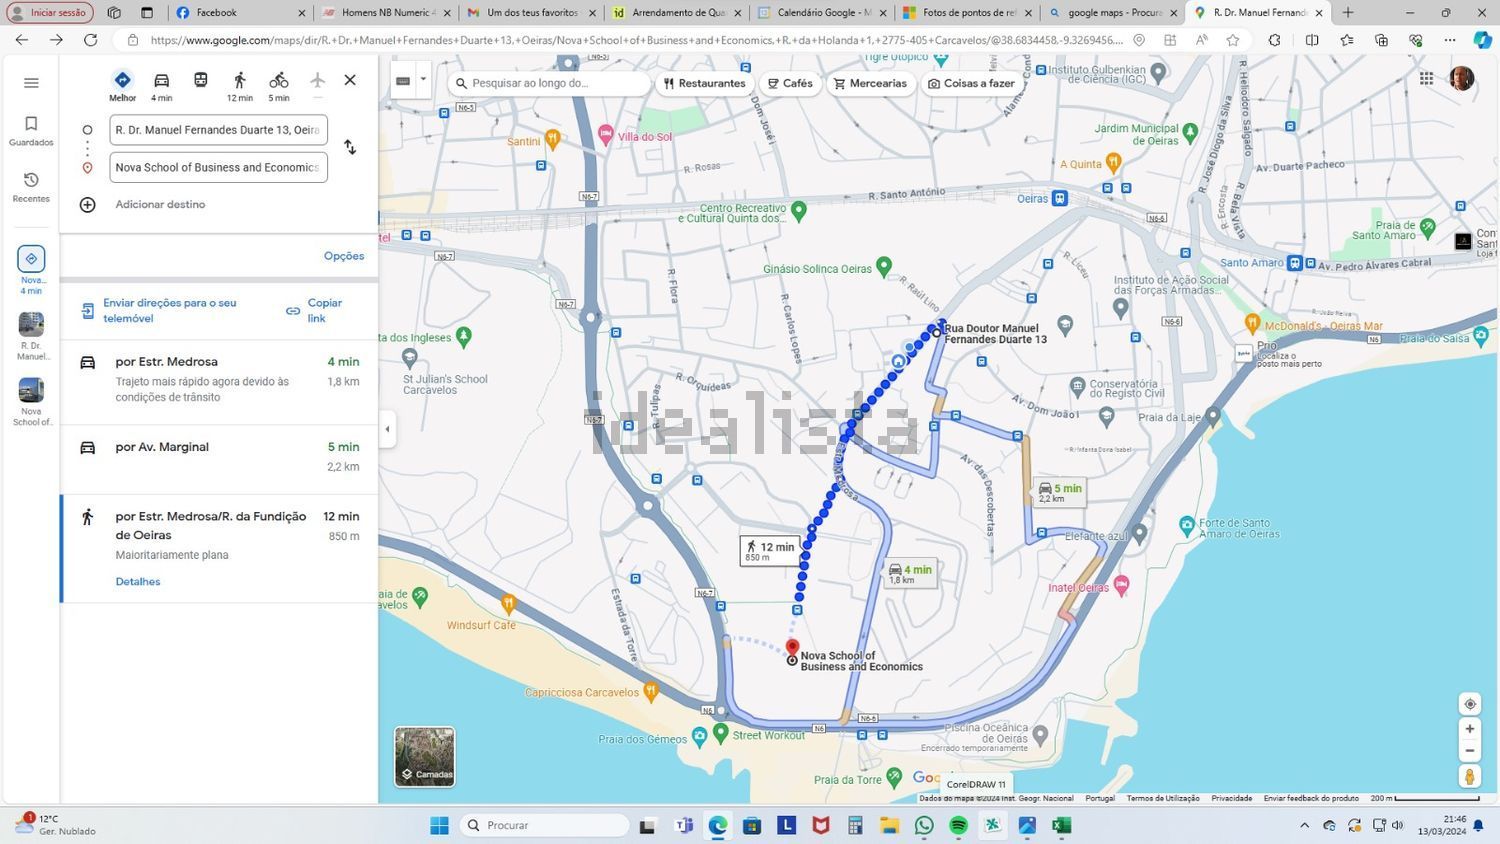Click Enviar feedback do produto link

coord(1311,798)
